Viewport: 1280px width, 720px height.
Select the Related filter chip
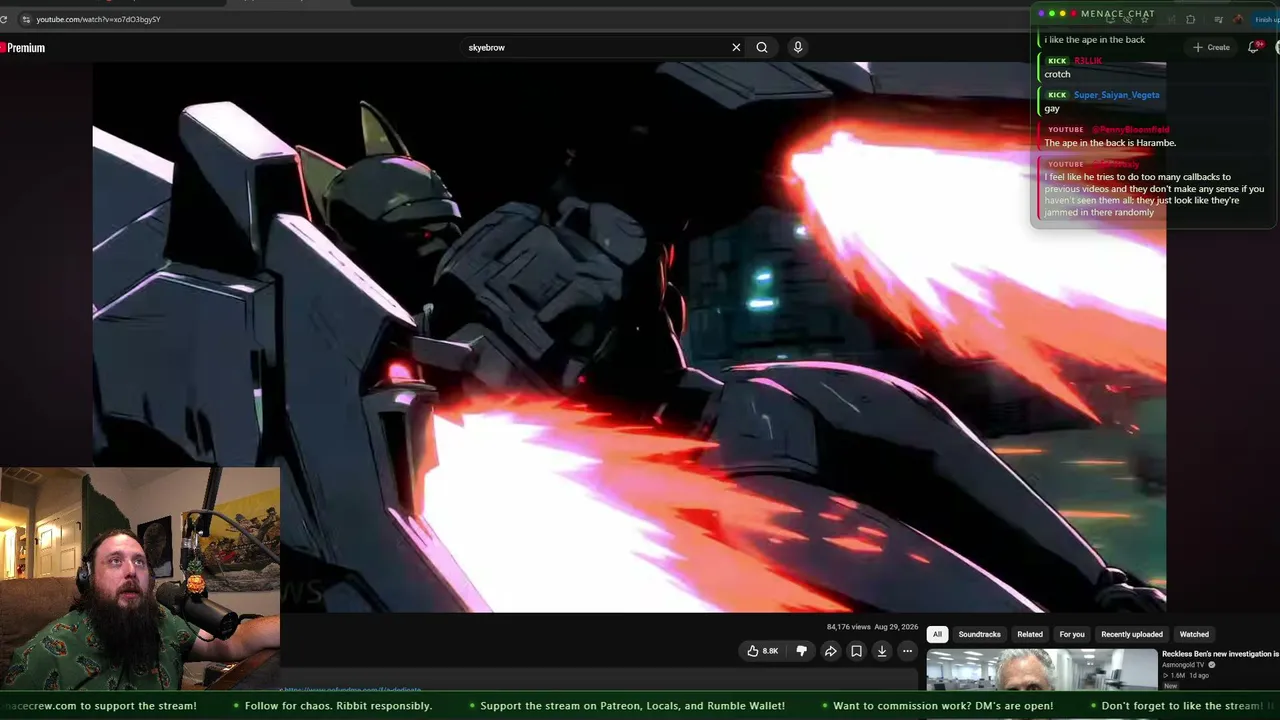click(1030, 634)
